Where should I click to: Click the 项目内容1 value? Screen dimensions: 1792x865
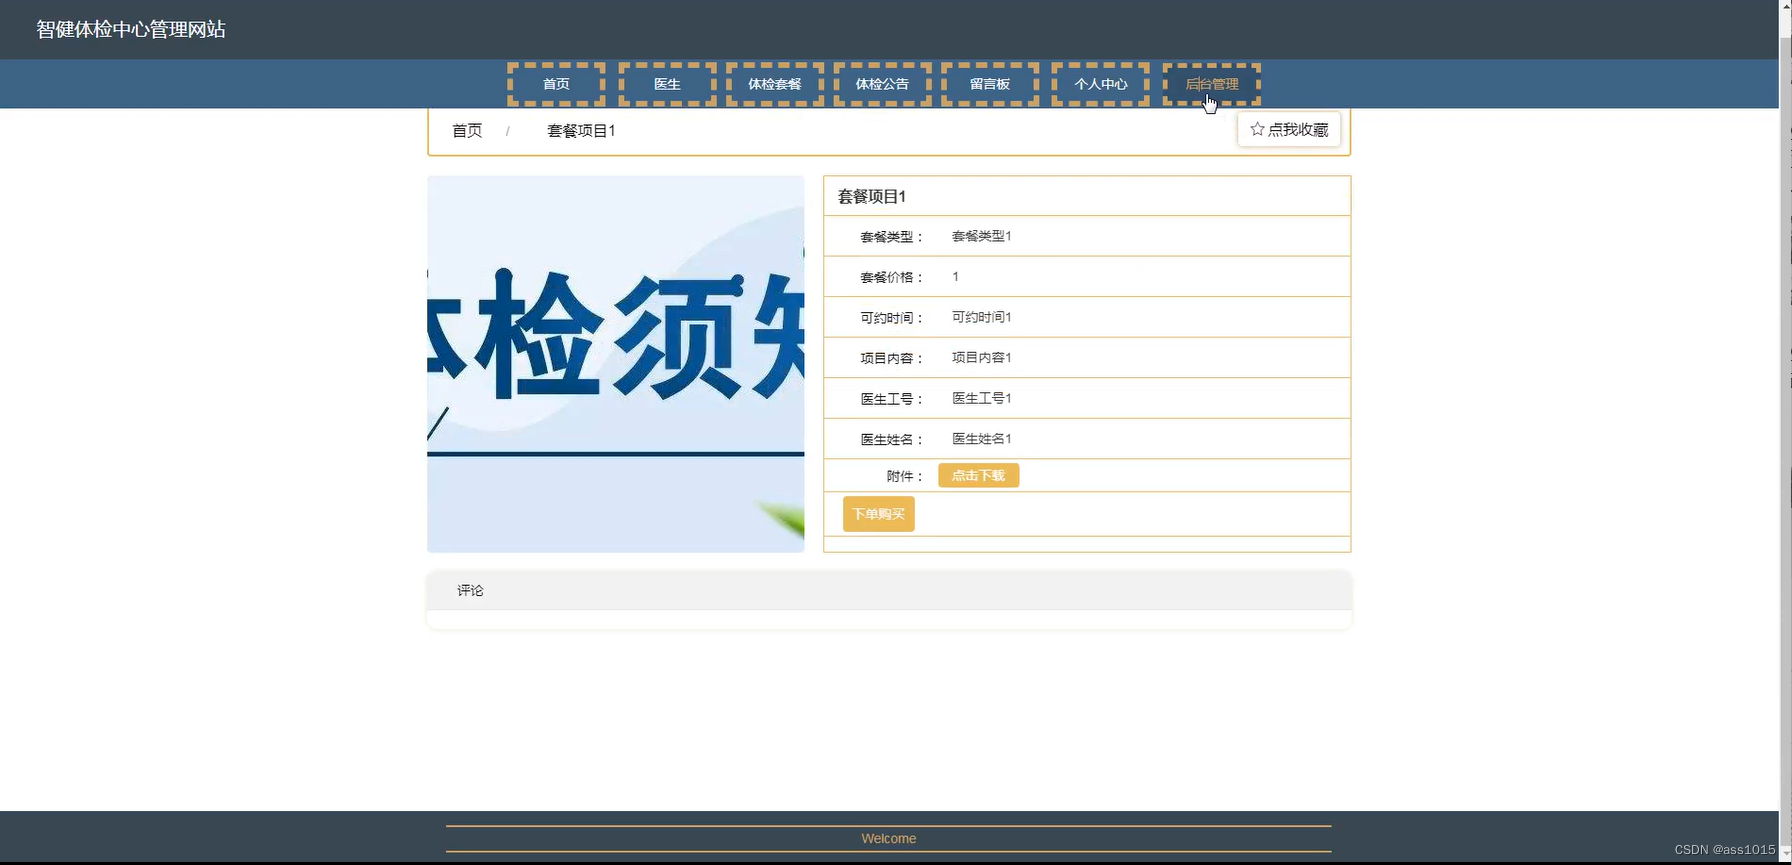981,358
